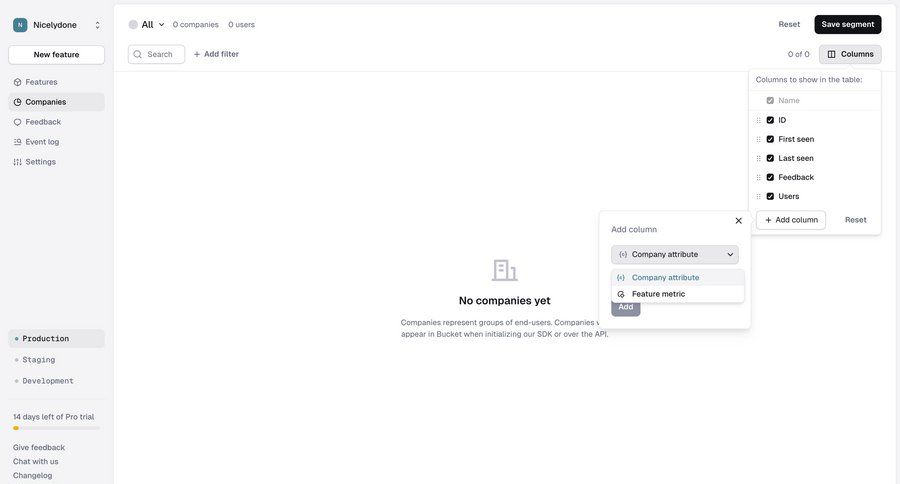
Task: Close the Add column popup
Action: click(x=739, y=221)
